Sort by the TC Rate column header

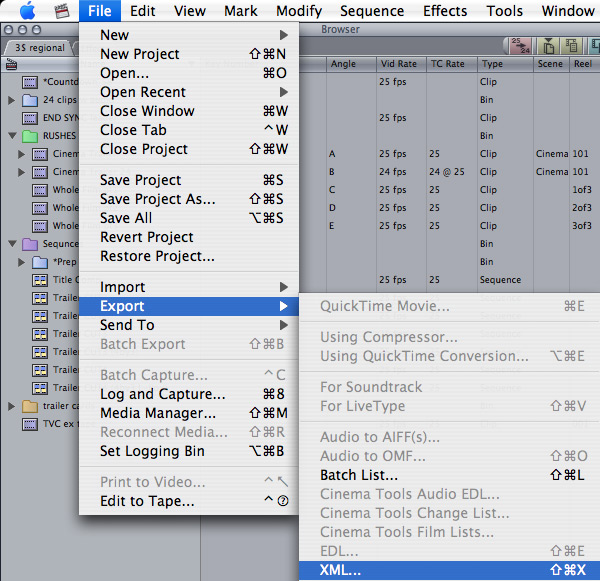452,64
